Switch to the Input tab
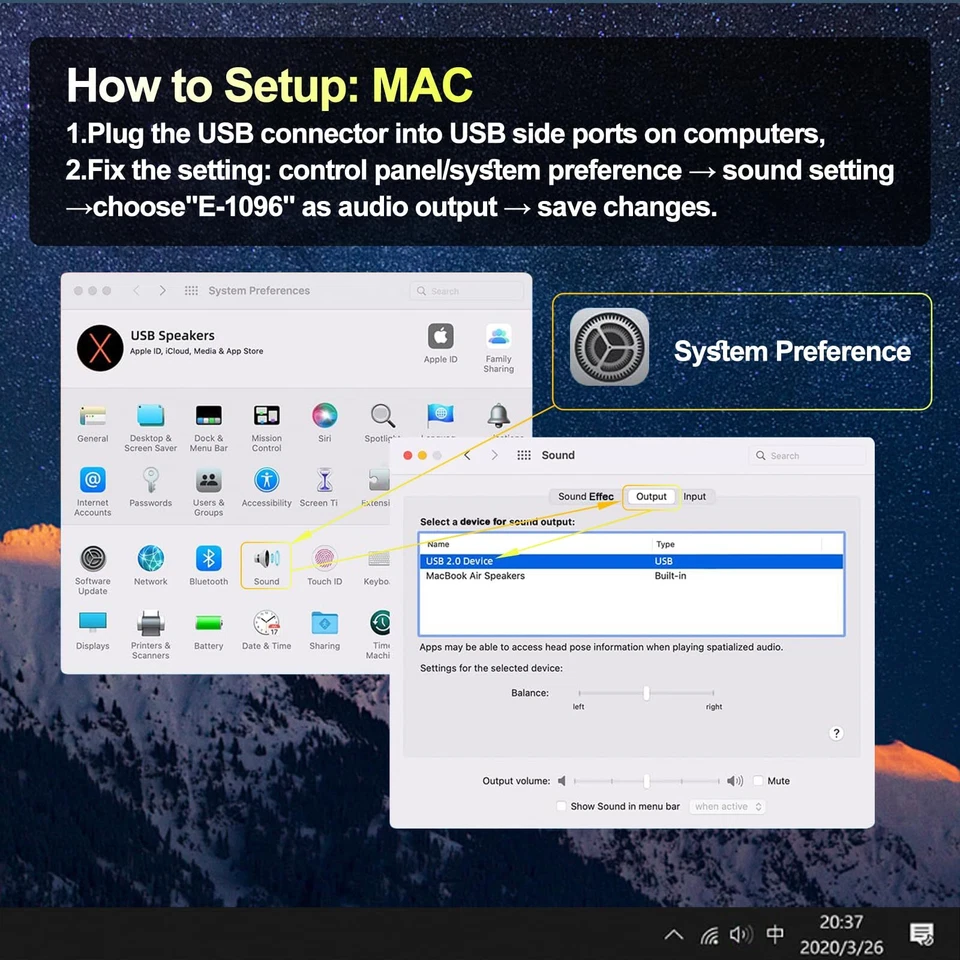 694,497
